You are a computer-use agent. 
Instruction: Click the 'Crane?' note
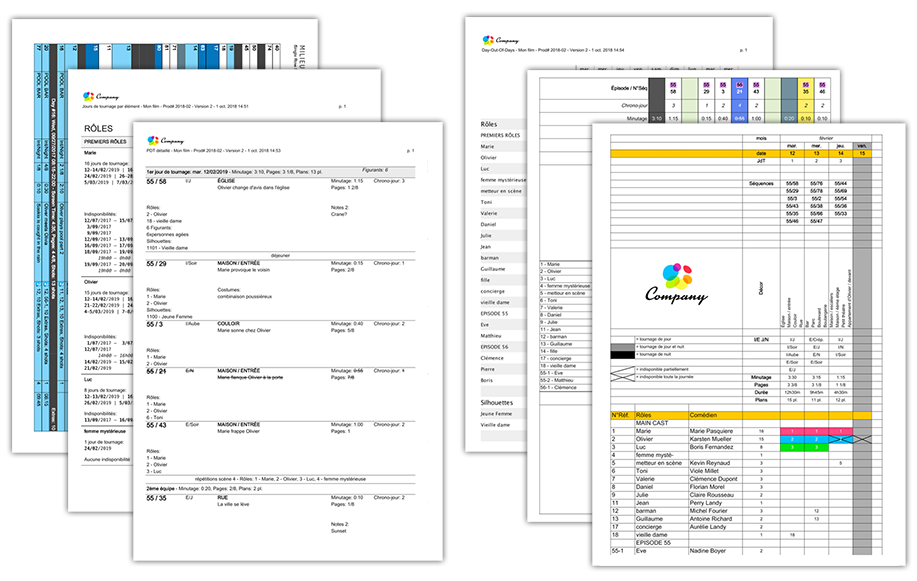(339, 214)
